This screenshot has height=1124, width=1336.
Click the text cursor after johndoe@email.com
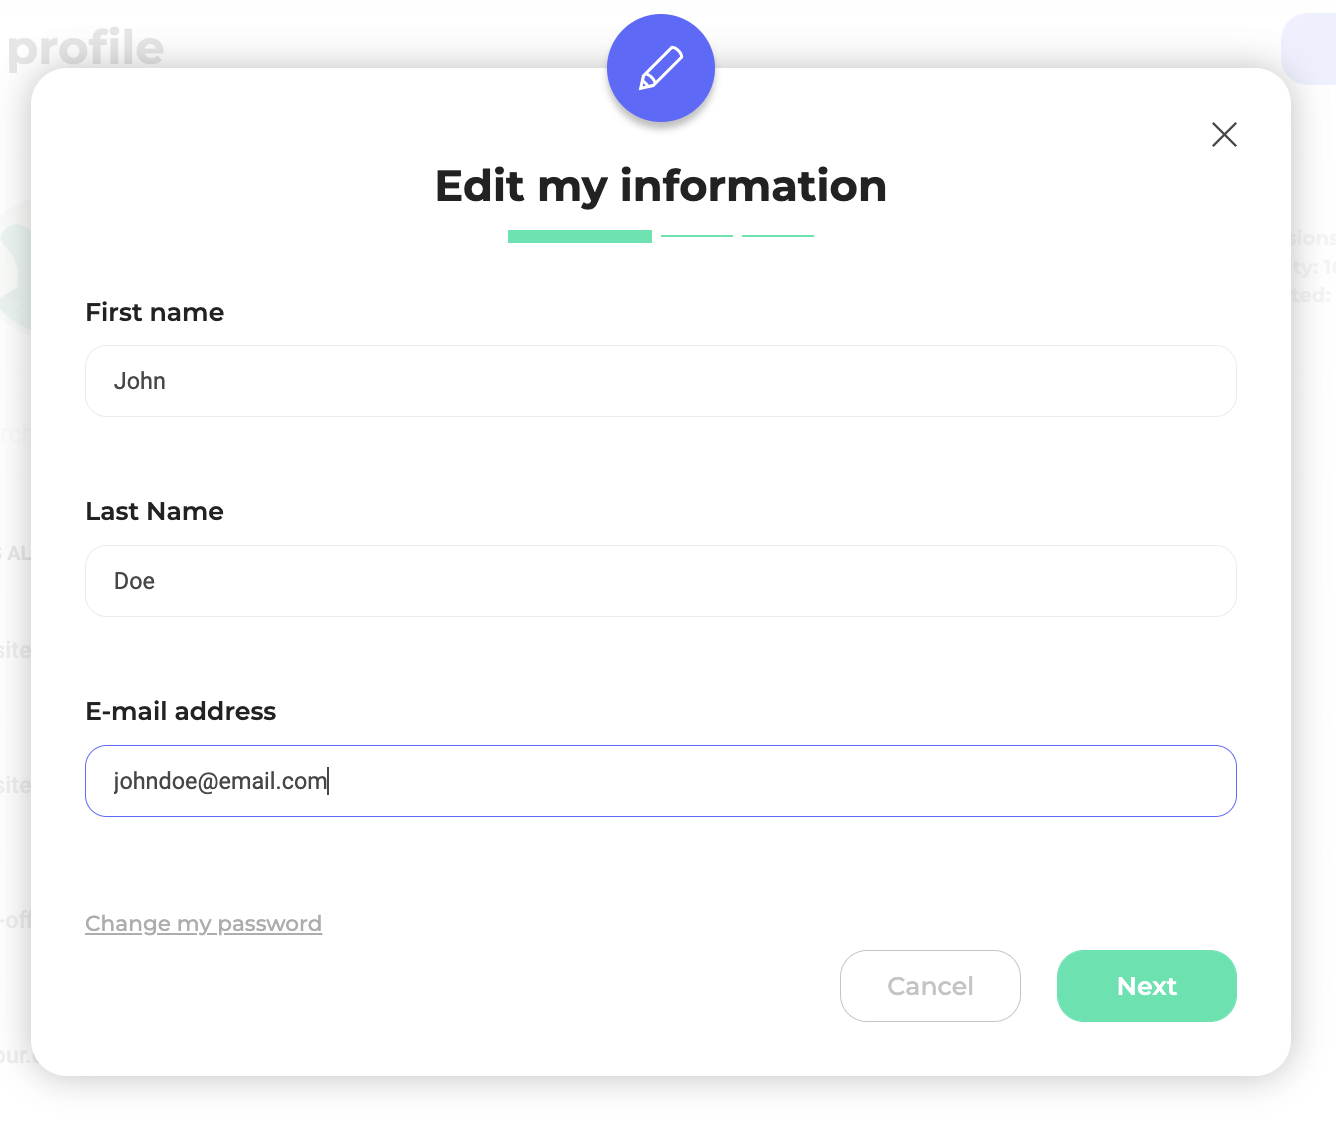point(329,781)
